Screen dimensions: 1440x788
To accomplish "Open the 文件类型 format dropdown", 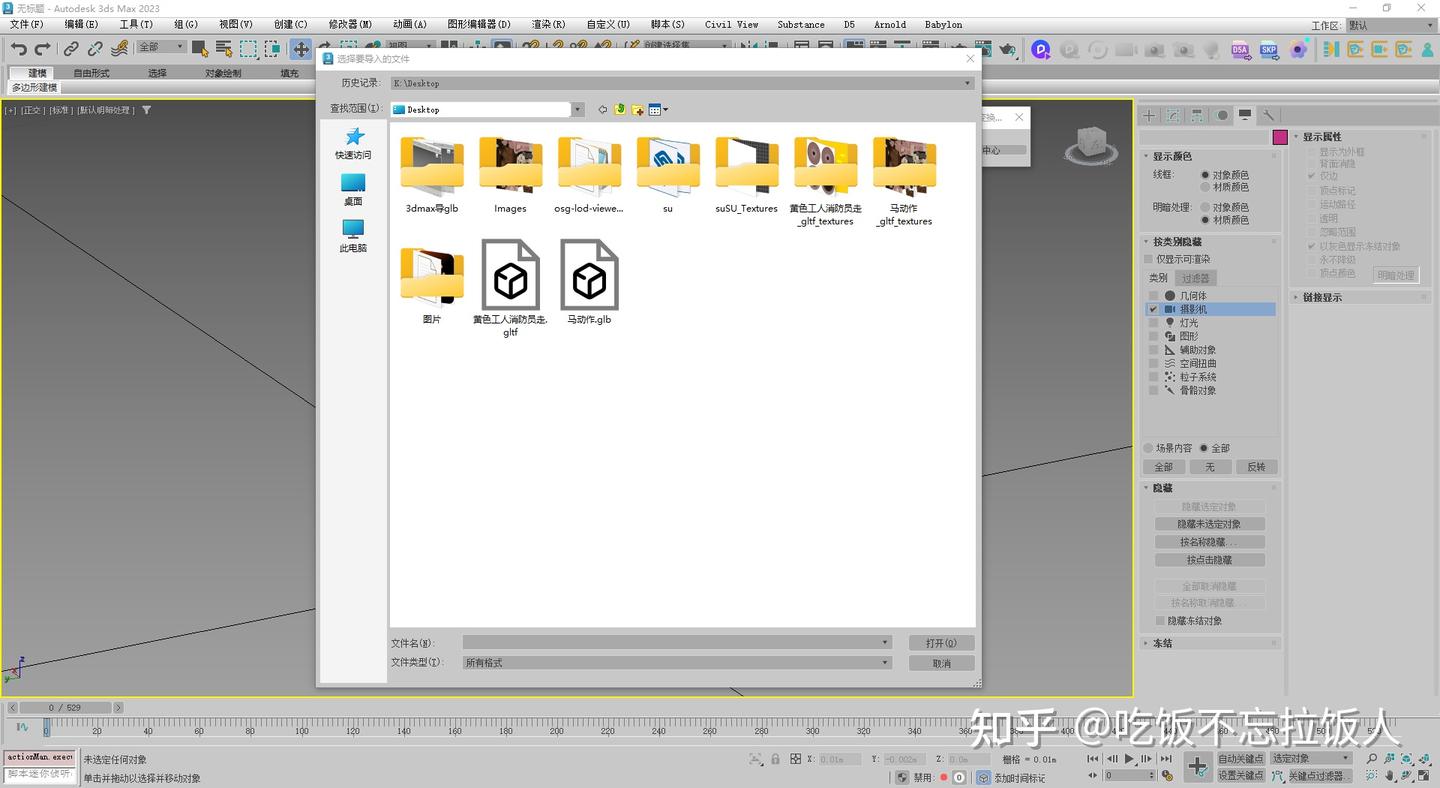I will 885,662.
